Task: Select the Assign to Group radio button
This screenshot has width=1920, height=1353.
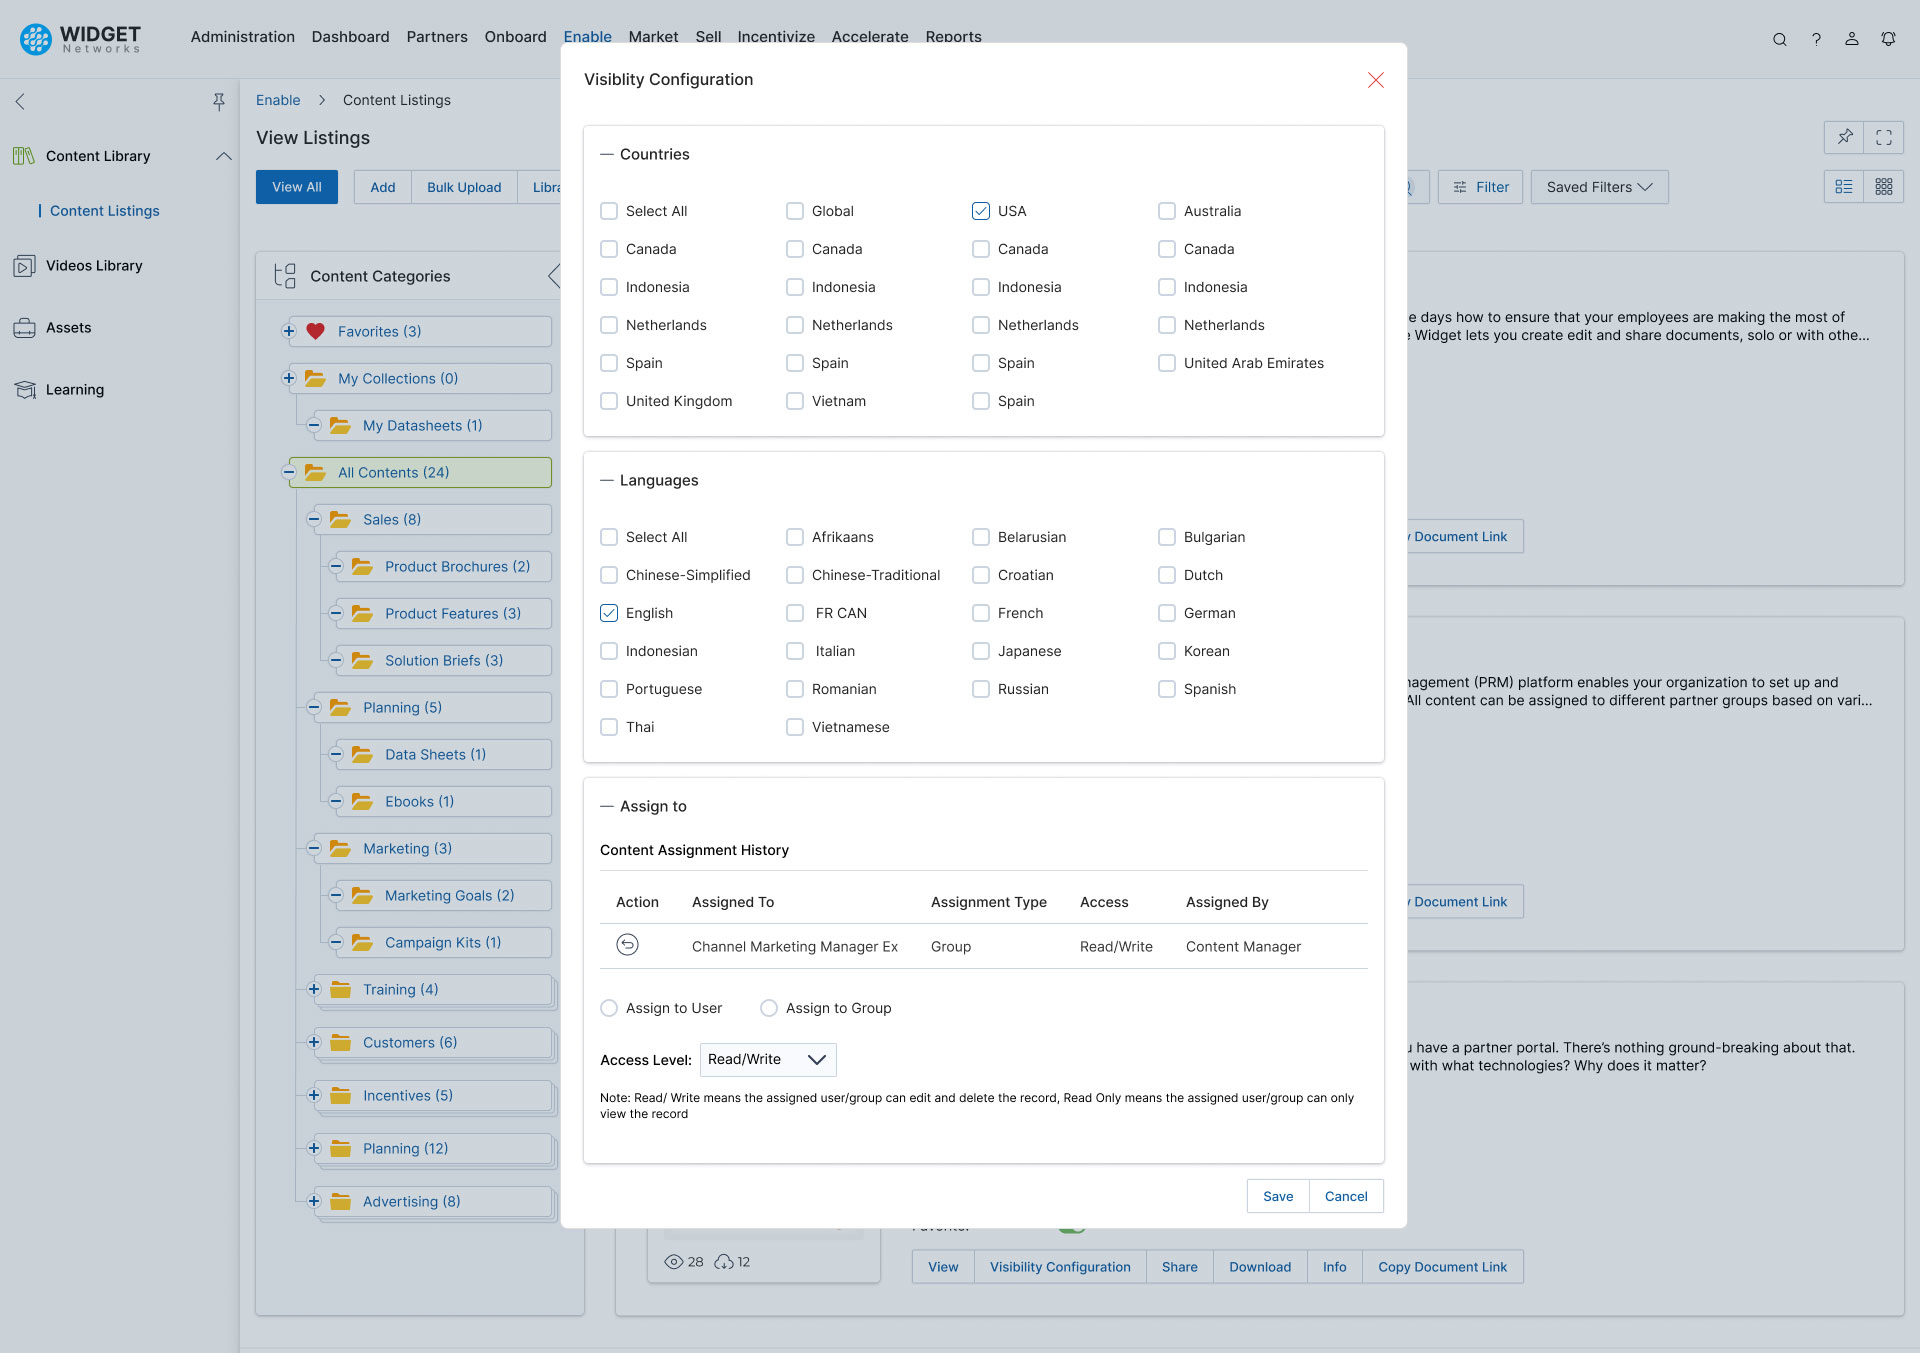Action: 769,1008
